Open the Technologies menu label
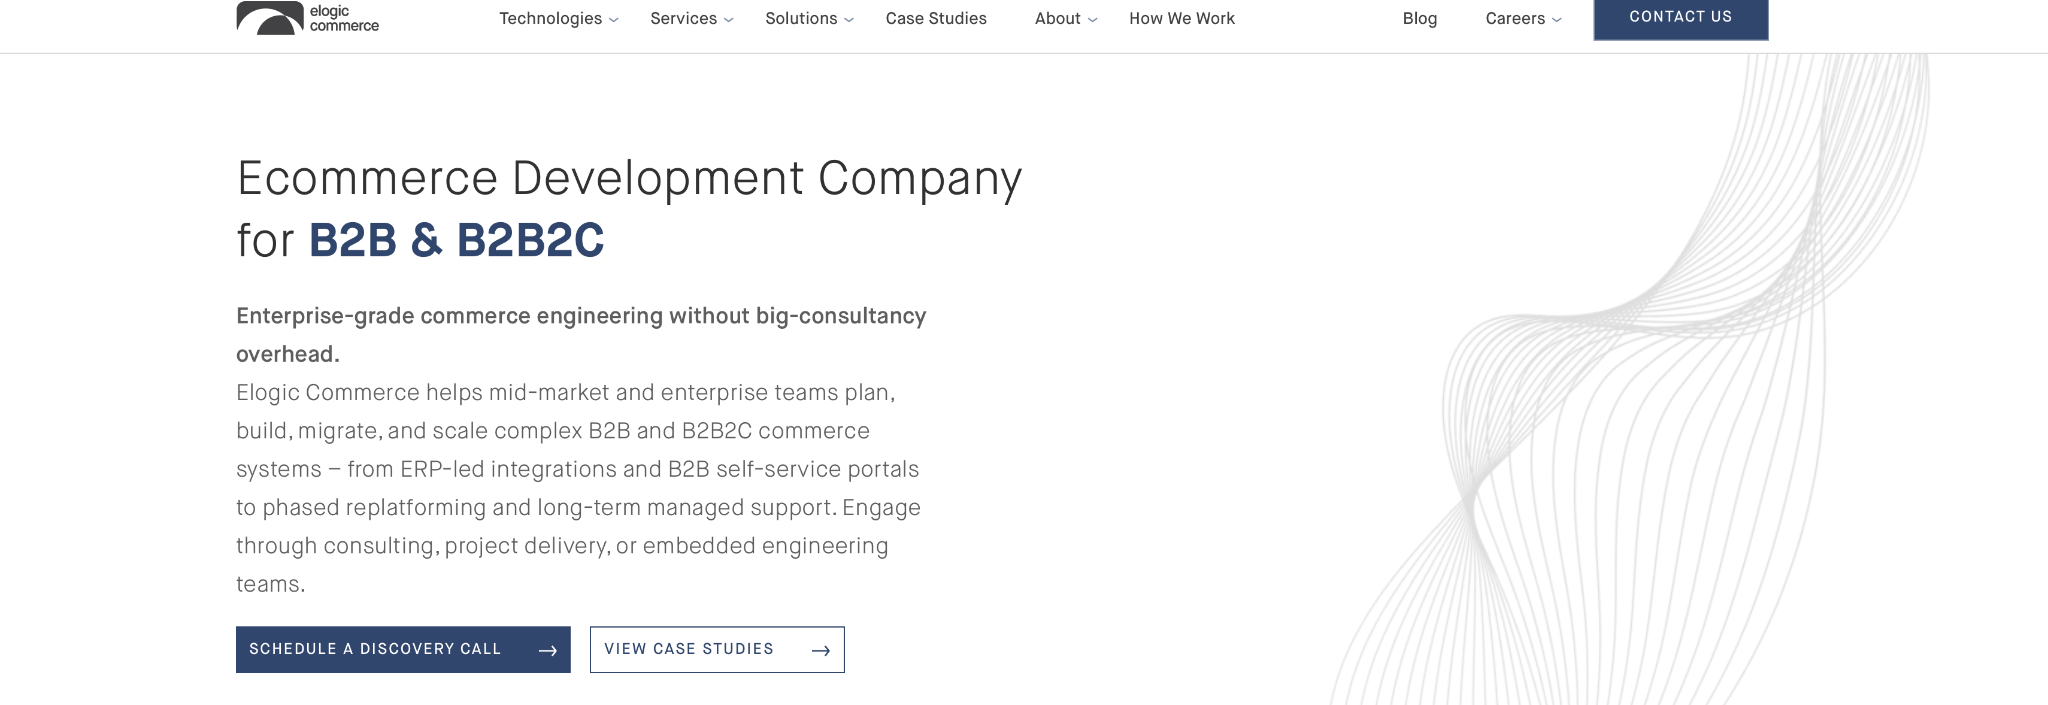The width and height of the screenshot is (2048, 705). pyautogui.click(x=550, y=19)
